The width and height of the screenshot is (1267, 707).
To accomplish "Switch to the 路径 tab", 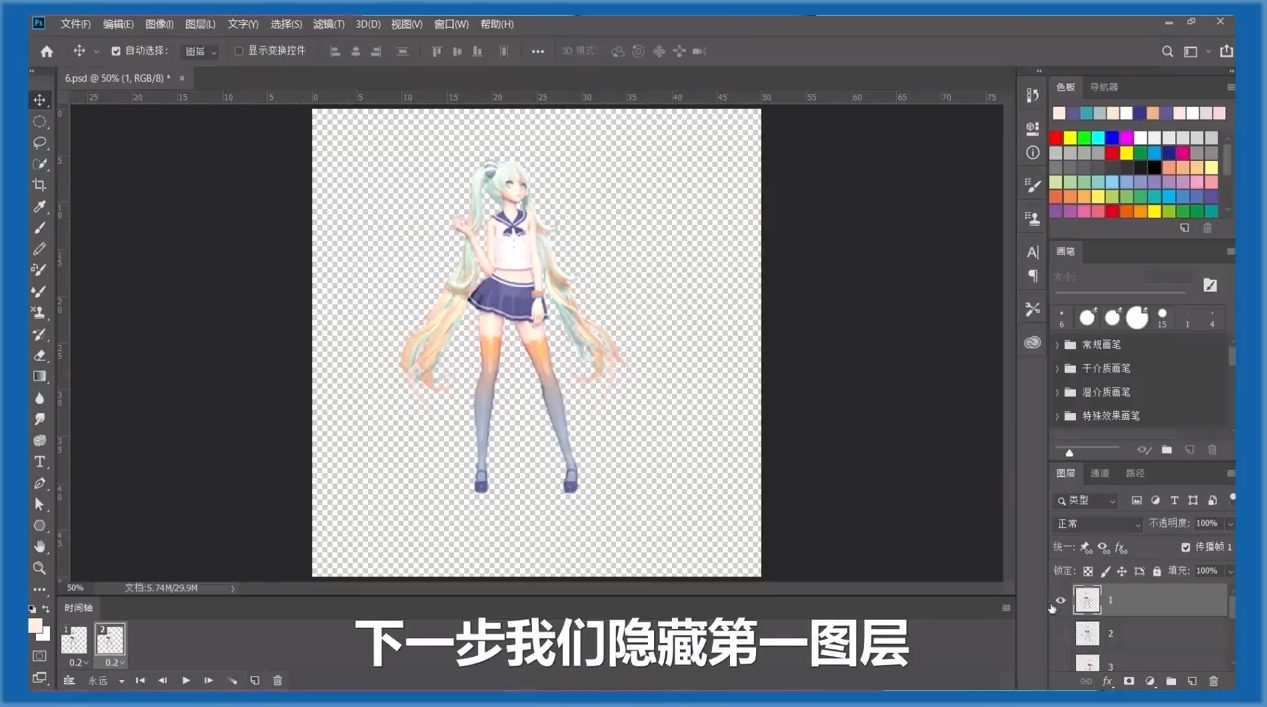I will 1135,474.
